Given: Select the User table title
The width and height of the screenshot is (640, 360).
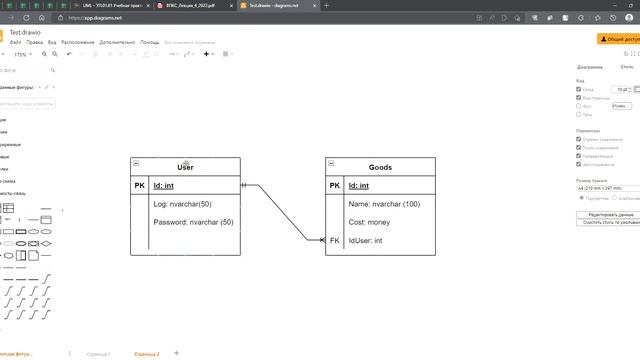Looking at the screenshot, I should 185,167.
